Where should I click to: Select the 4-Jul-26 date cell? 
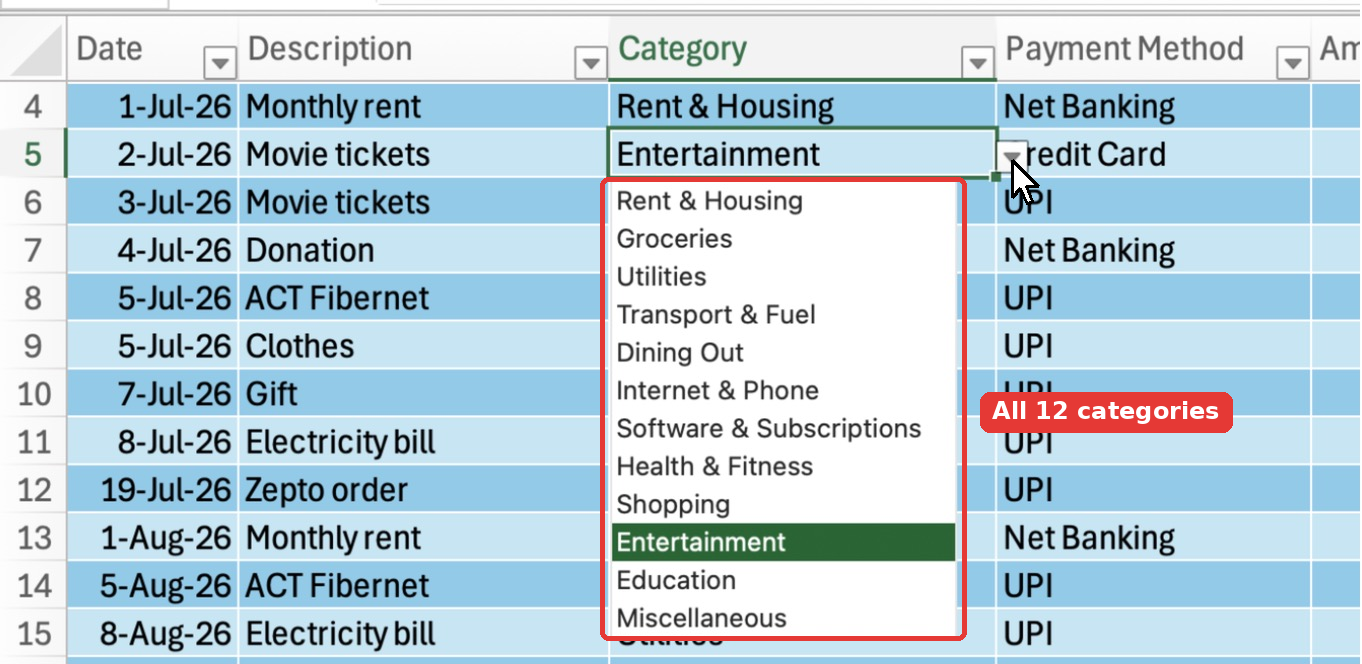pos(152,250)
